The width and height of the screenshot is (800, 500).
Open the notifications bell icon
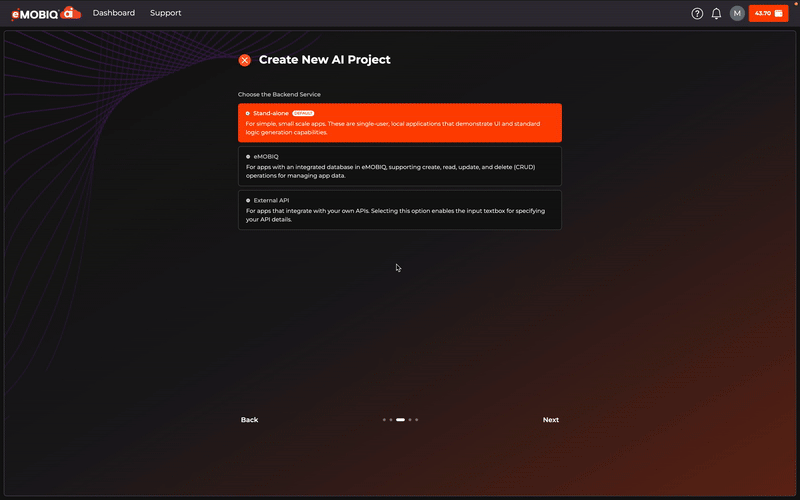coord(716,13)
